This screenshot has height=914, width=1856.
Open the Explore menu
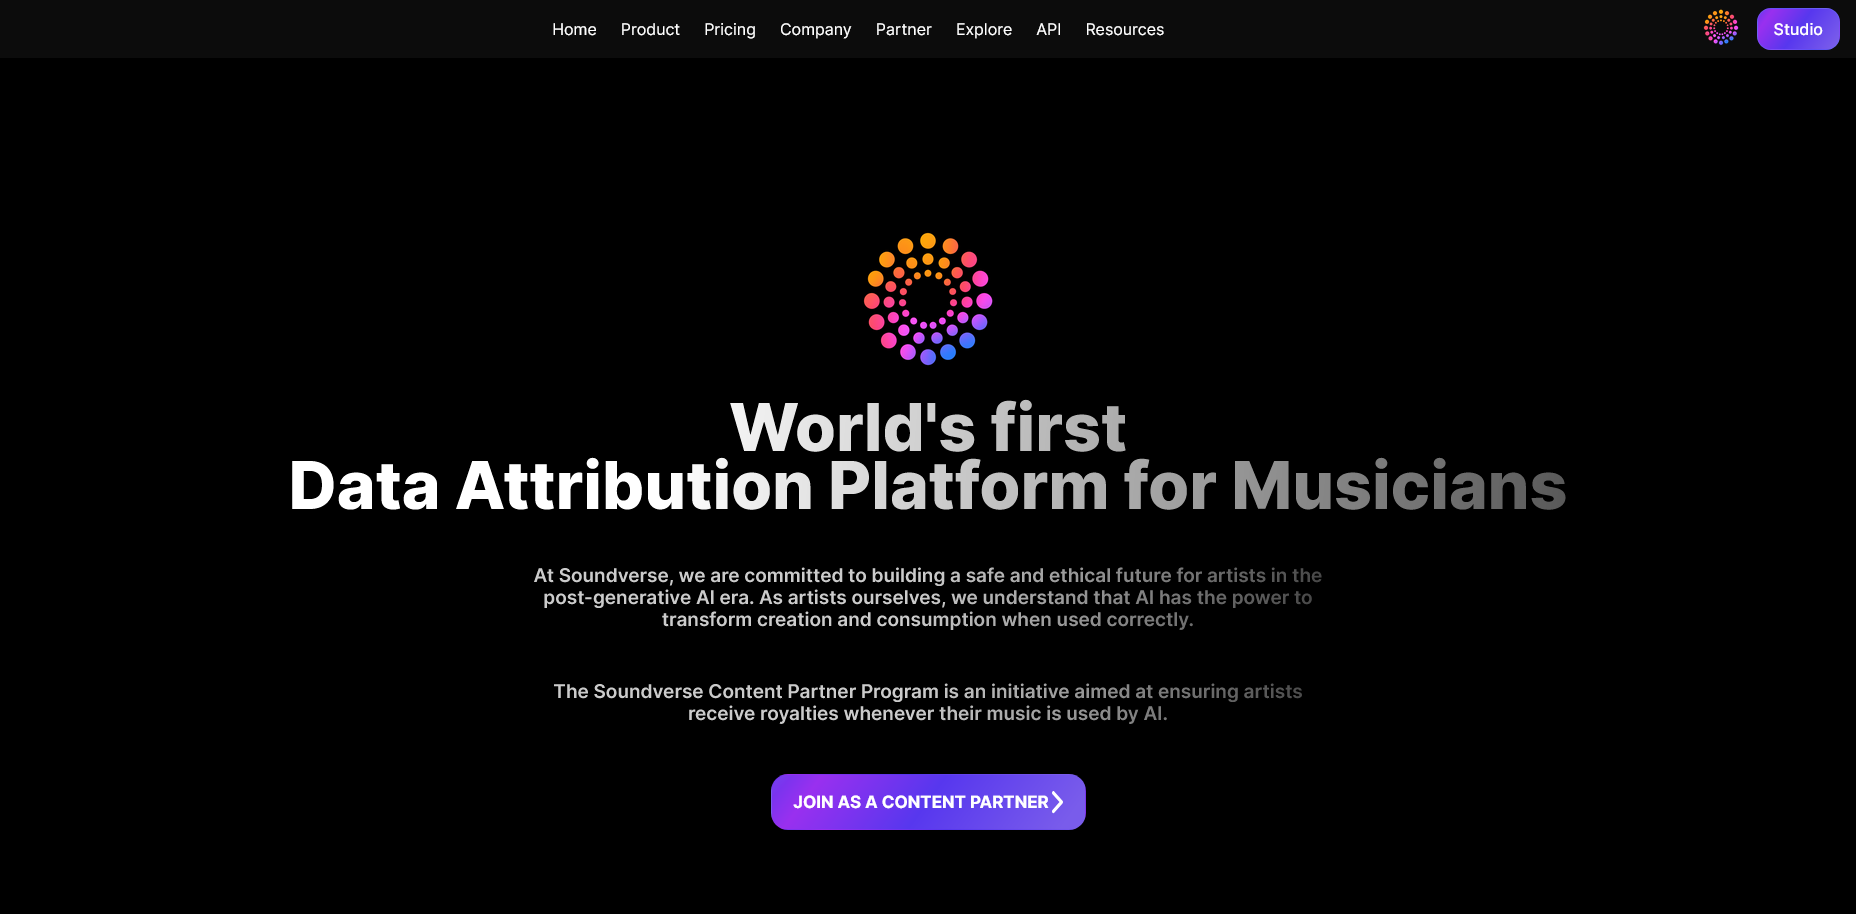coord(984,30)
